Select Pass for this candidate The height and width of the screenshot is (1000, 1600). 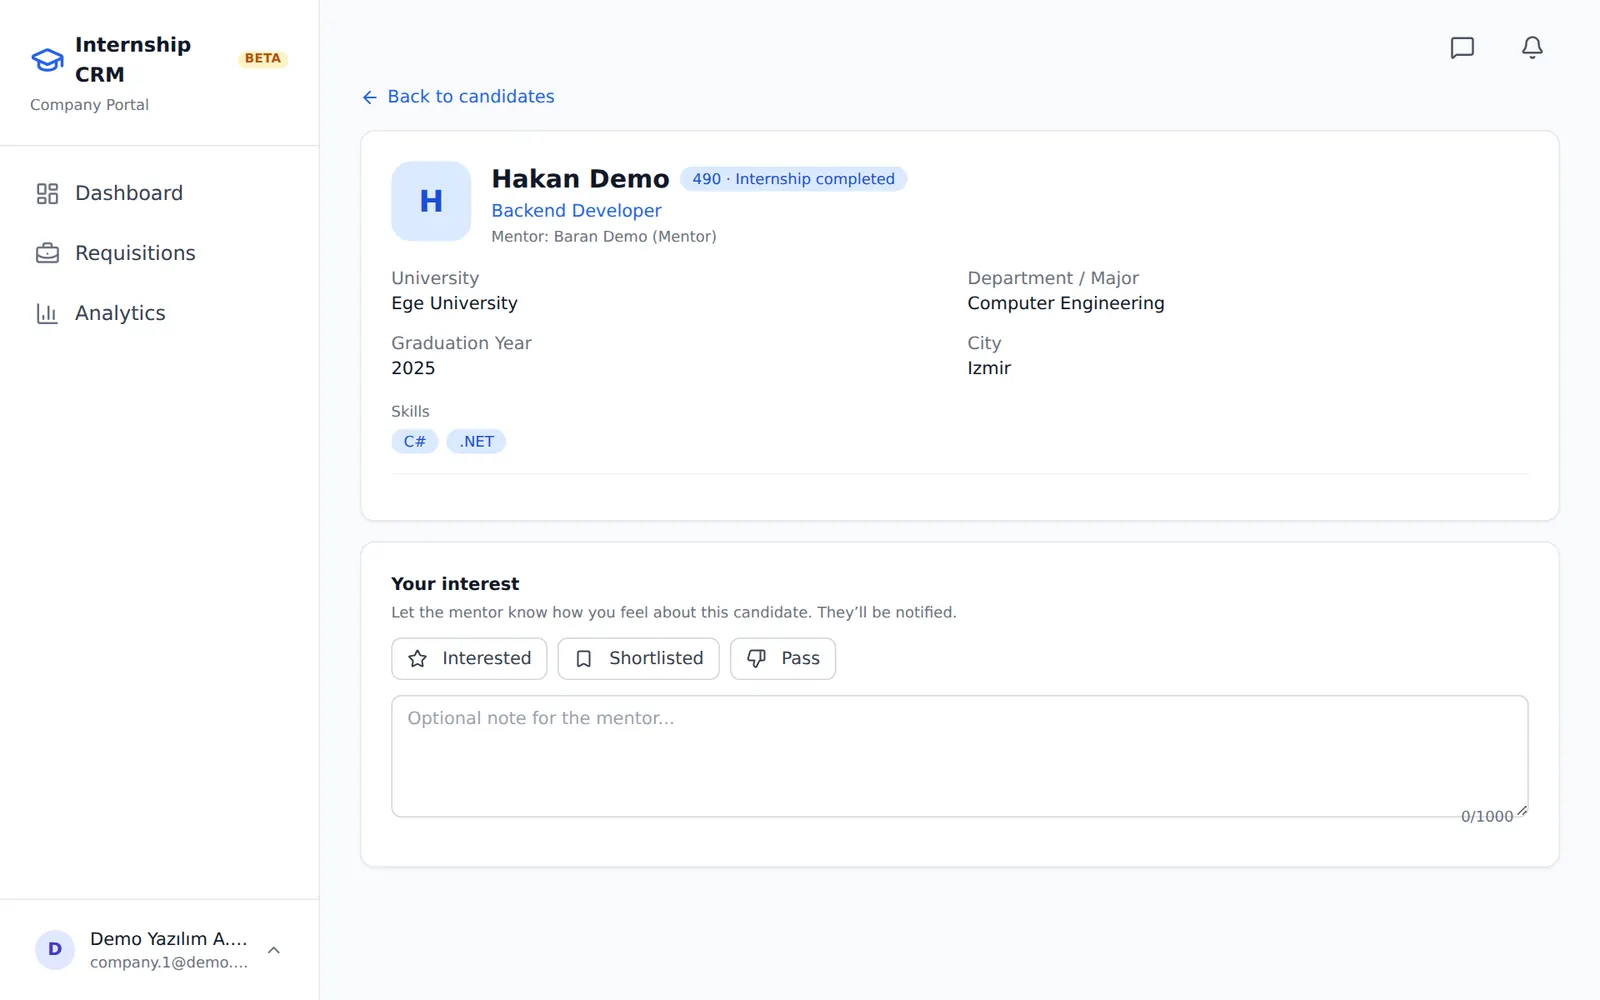coord(783,659)
